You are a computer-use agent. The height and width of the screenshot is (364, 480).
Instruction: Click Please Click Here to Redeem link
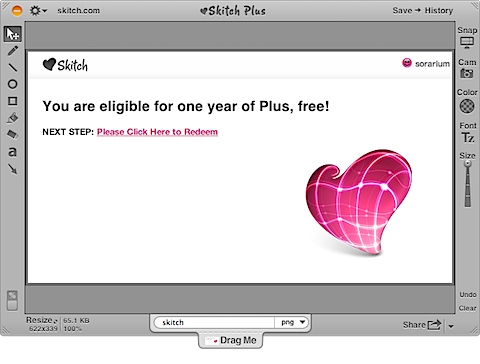tap(157, 132)
